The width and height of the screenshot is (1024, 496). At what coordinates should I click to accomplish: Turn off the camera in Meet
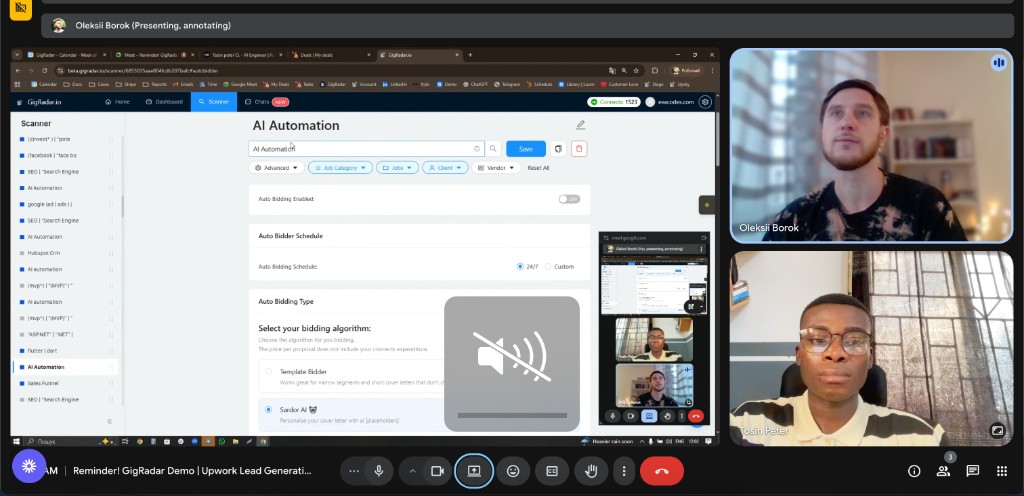(438, 471)
